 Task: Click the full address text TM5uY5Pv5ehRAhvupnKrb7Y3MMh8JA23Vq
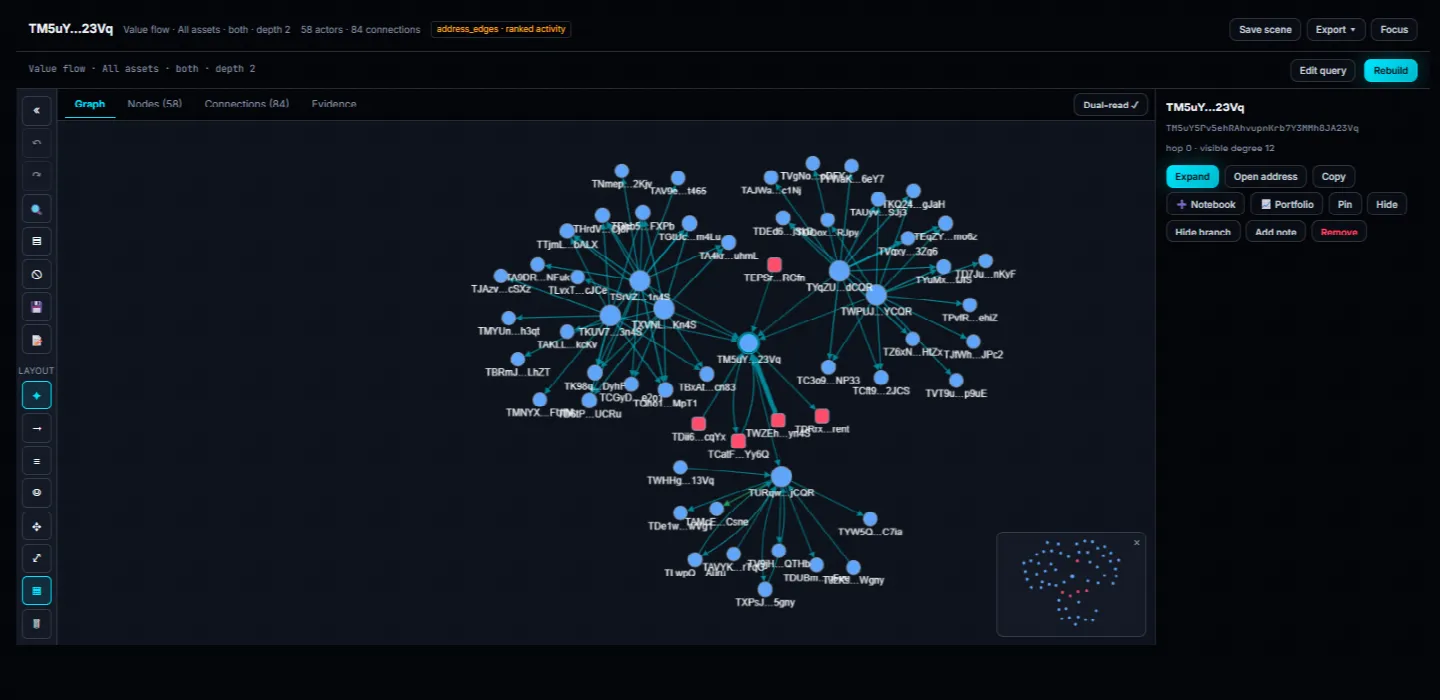click(x=1262, y=128)
